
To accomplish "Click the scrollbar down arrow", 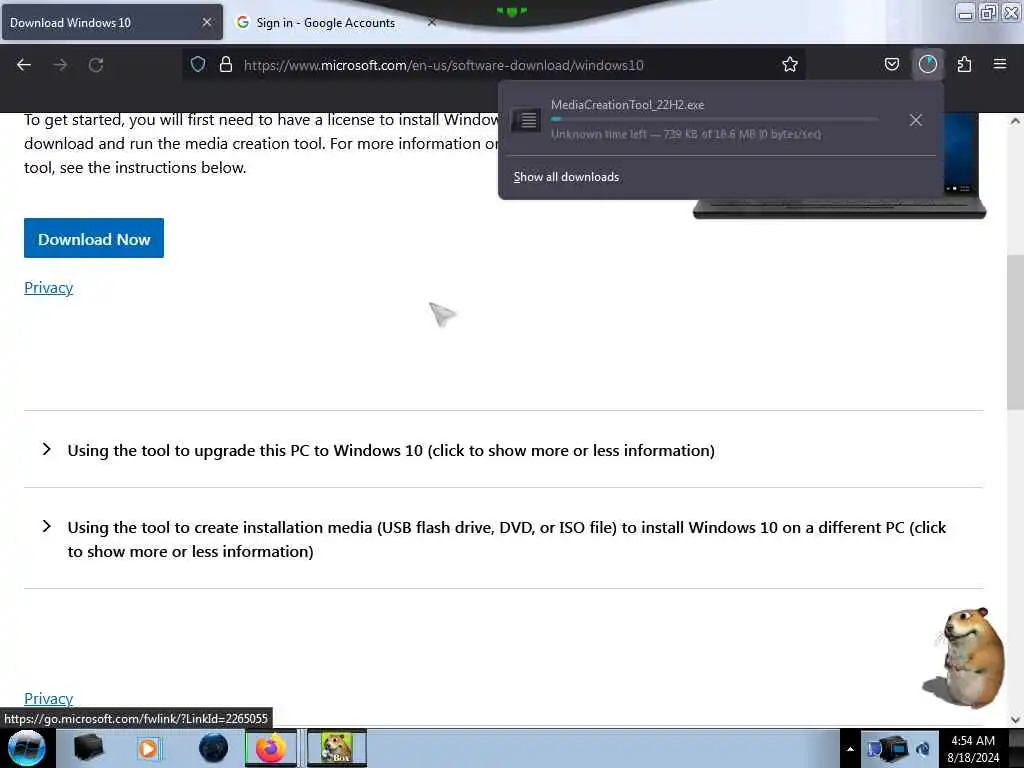I will 1015,720.
